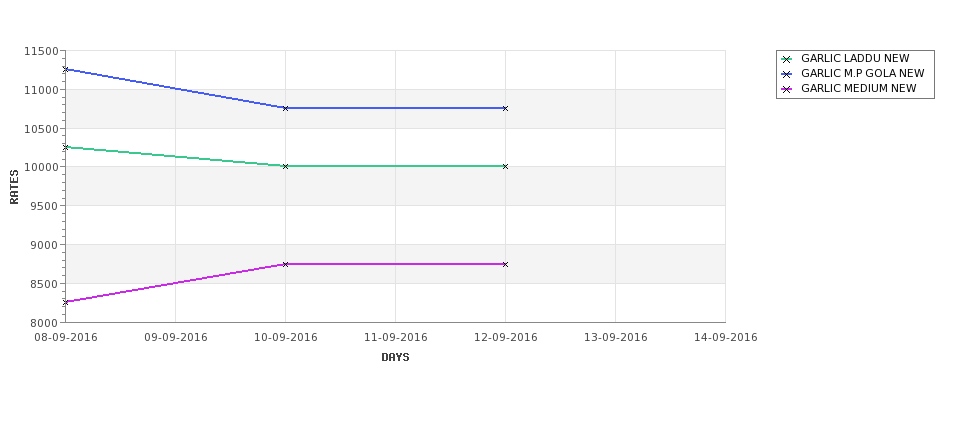This screenshot has height=429, width=975.
Task: Select blue line data point at 10-09-2016
Action: point(285,108)
